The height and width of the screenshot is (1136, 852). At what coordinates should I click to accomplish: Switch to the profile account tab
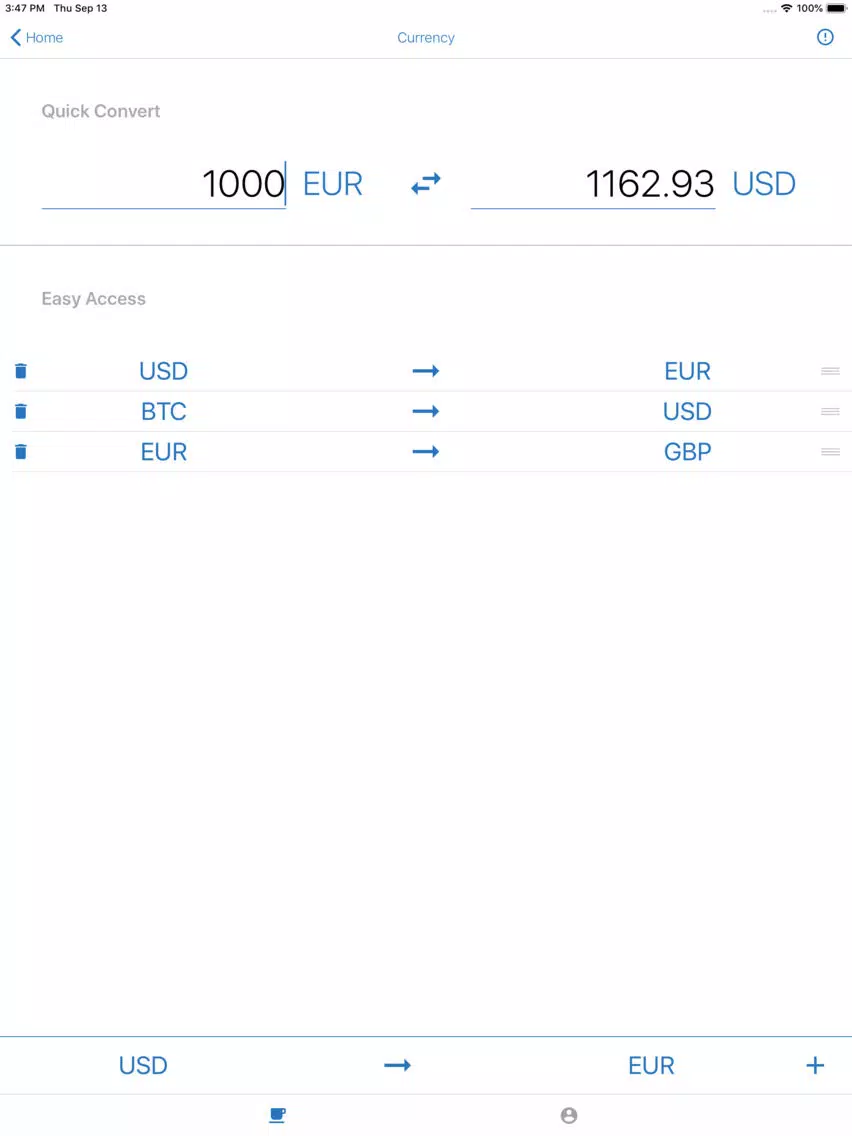click(569, 1115)
